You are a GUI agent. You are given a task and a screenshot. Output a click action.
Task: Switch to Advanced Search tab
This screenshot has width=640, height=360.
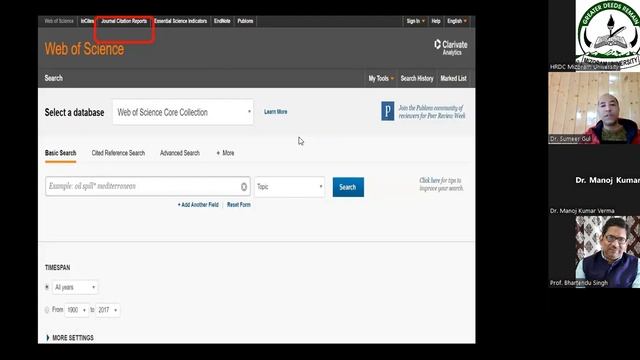pyautogui.click(x=180, y=153)
